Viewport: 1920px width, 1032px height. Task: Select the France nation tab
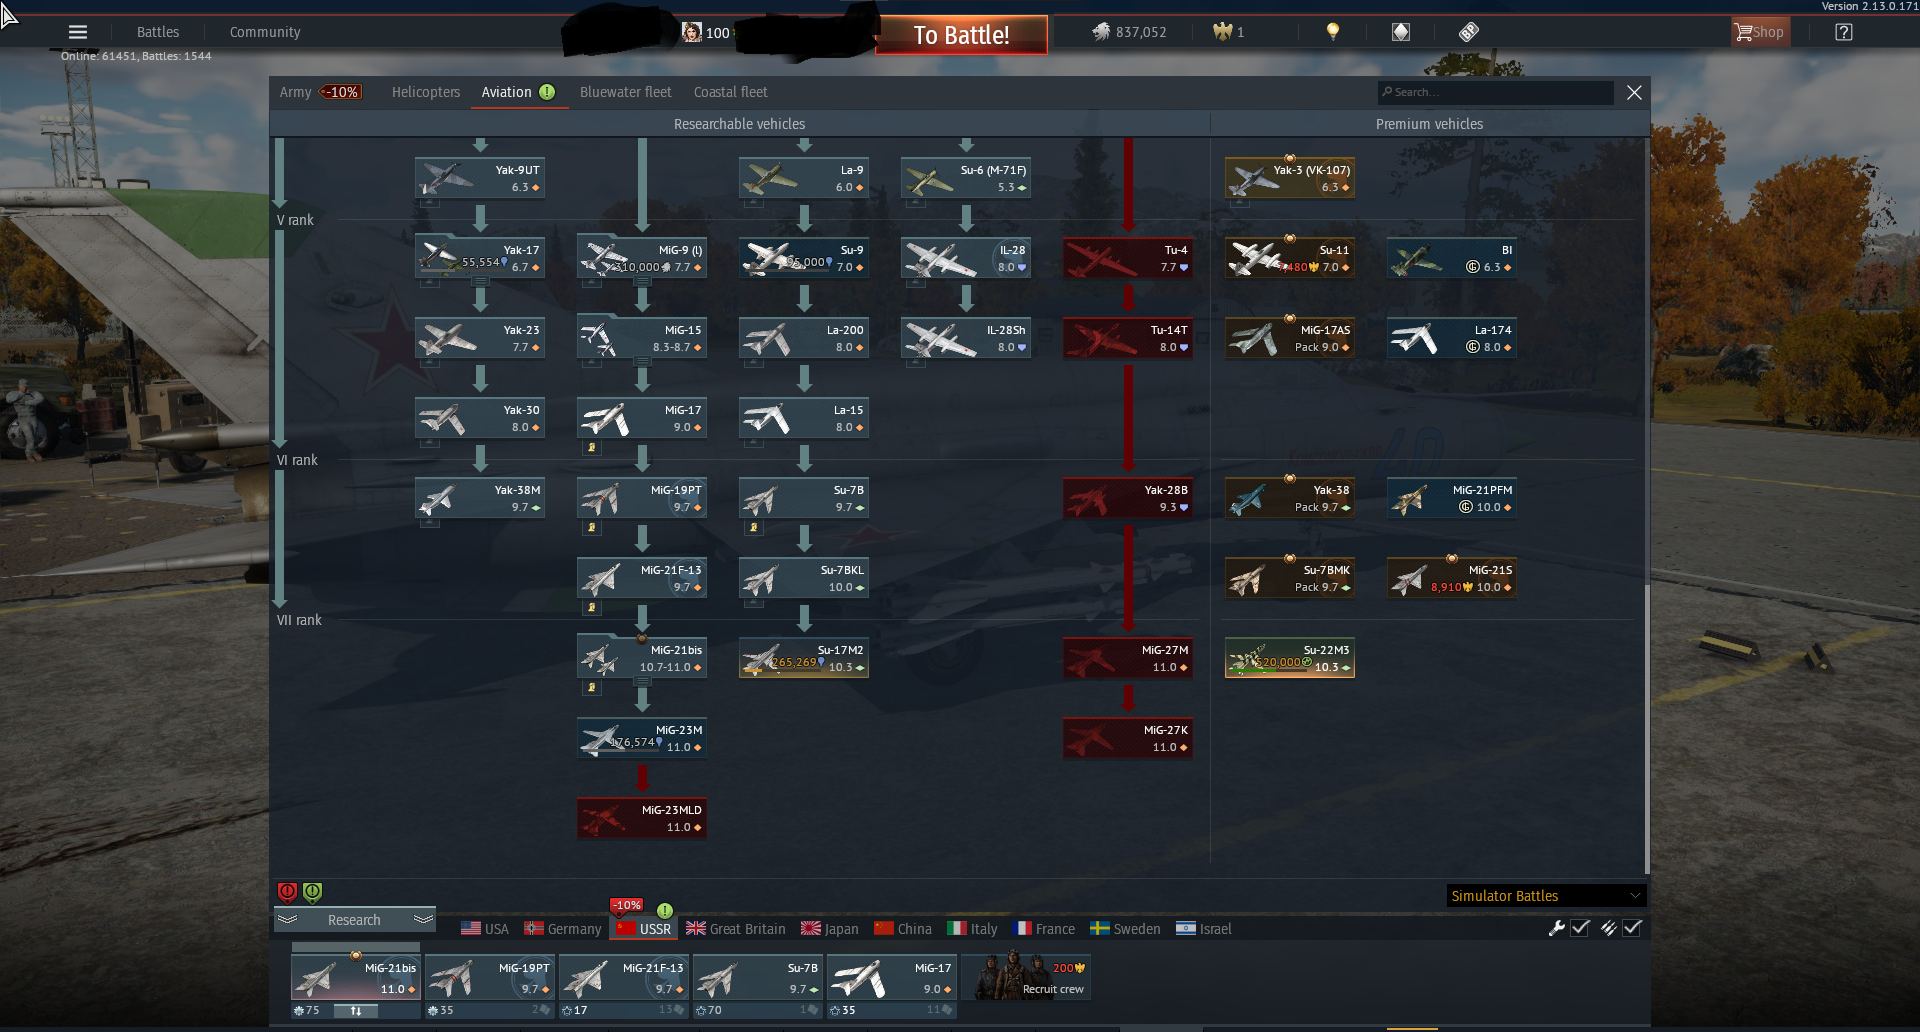[x=1043, y=929]
